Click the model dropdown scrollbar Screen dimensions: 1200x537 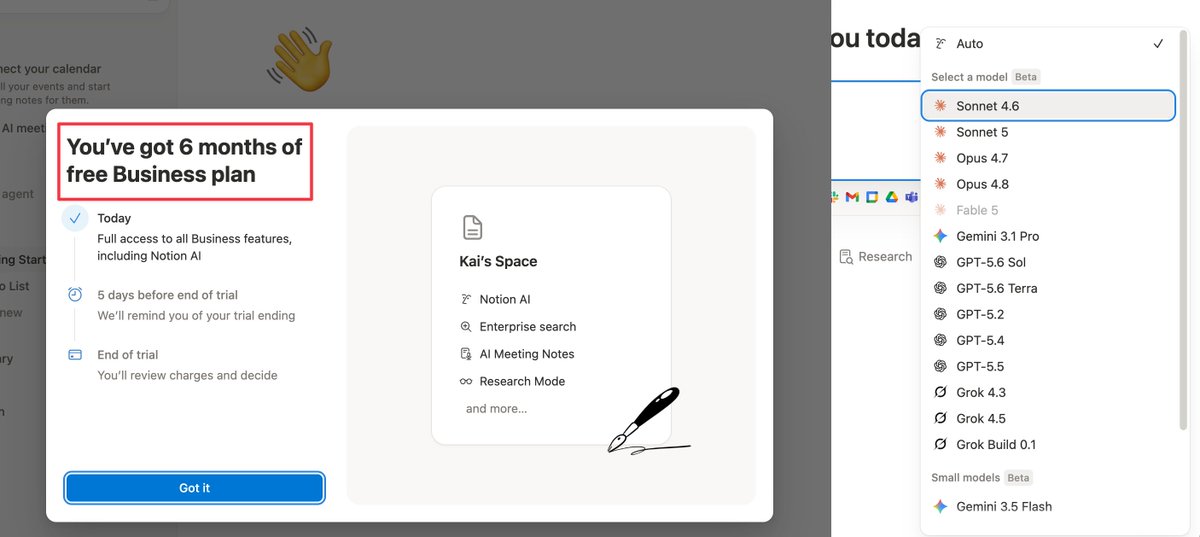point(1184,230)
